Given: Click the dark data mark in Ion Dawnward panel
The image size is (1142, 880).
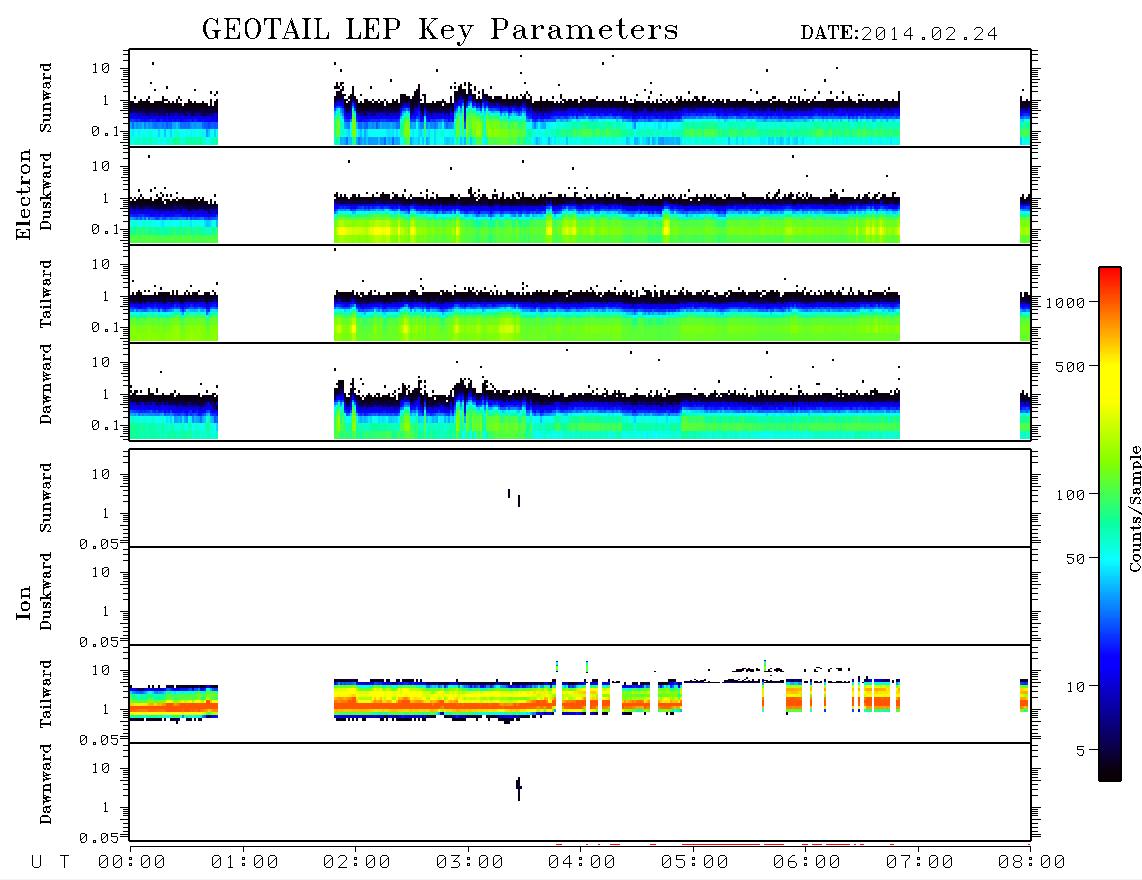Looking at the screenshot, I should tap(519, 788).
